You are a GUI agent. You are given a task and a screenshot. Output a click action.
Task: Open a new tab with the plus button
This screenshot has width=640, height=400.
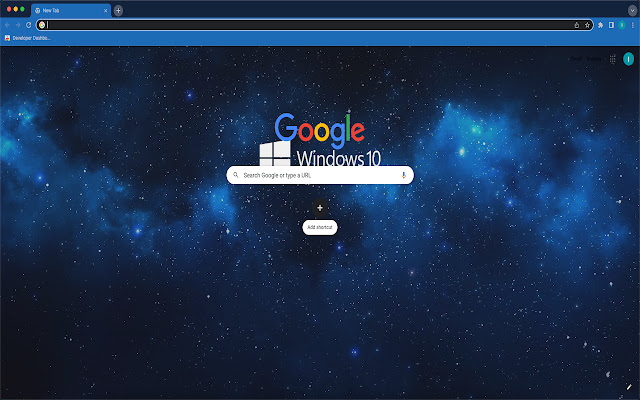point(118,11)
